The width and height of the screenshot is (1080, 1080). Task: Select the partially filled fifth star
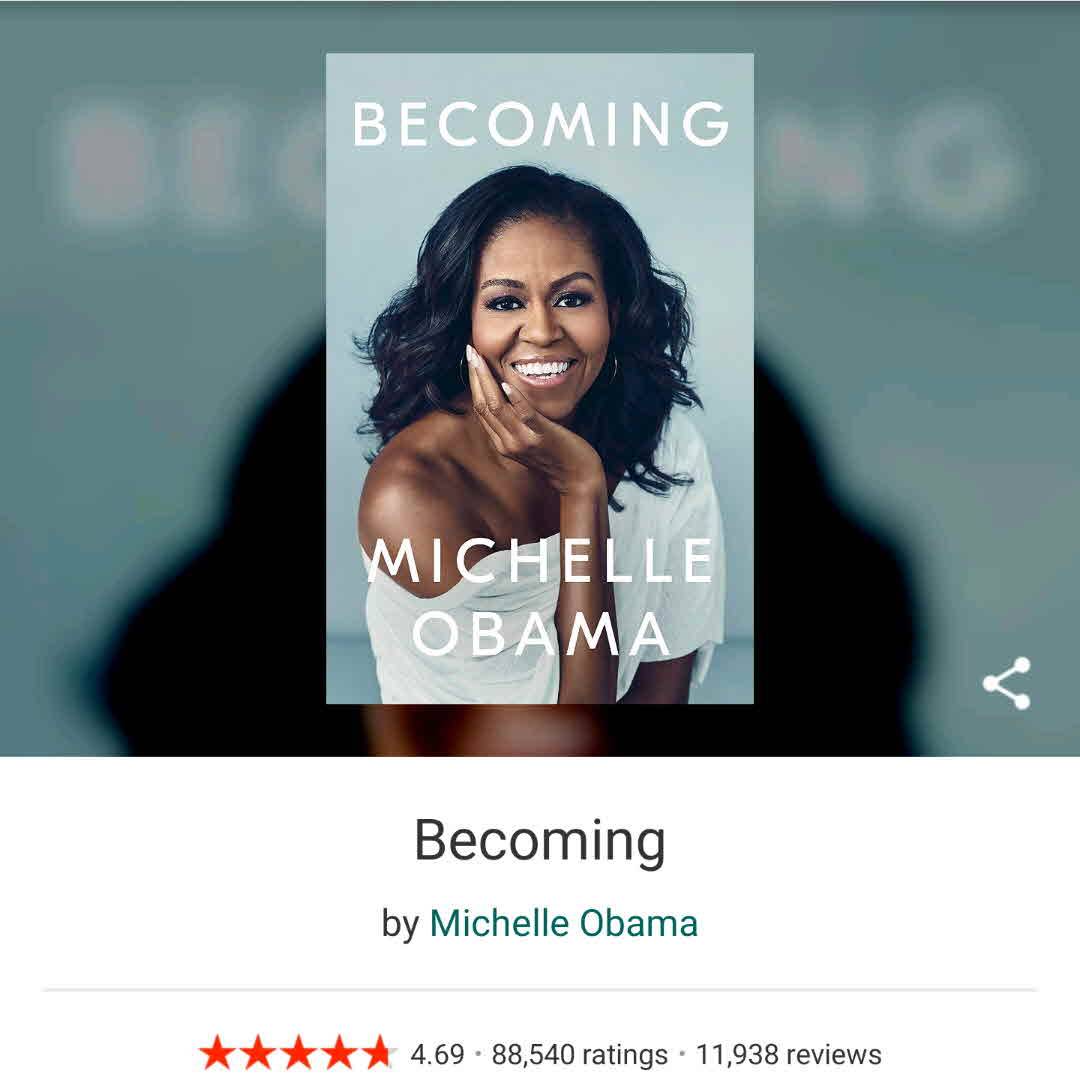[x=379, y=1054]
